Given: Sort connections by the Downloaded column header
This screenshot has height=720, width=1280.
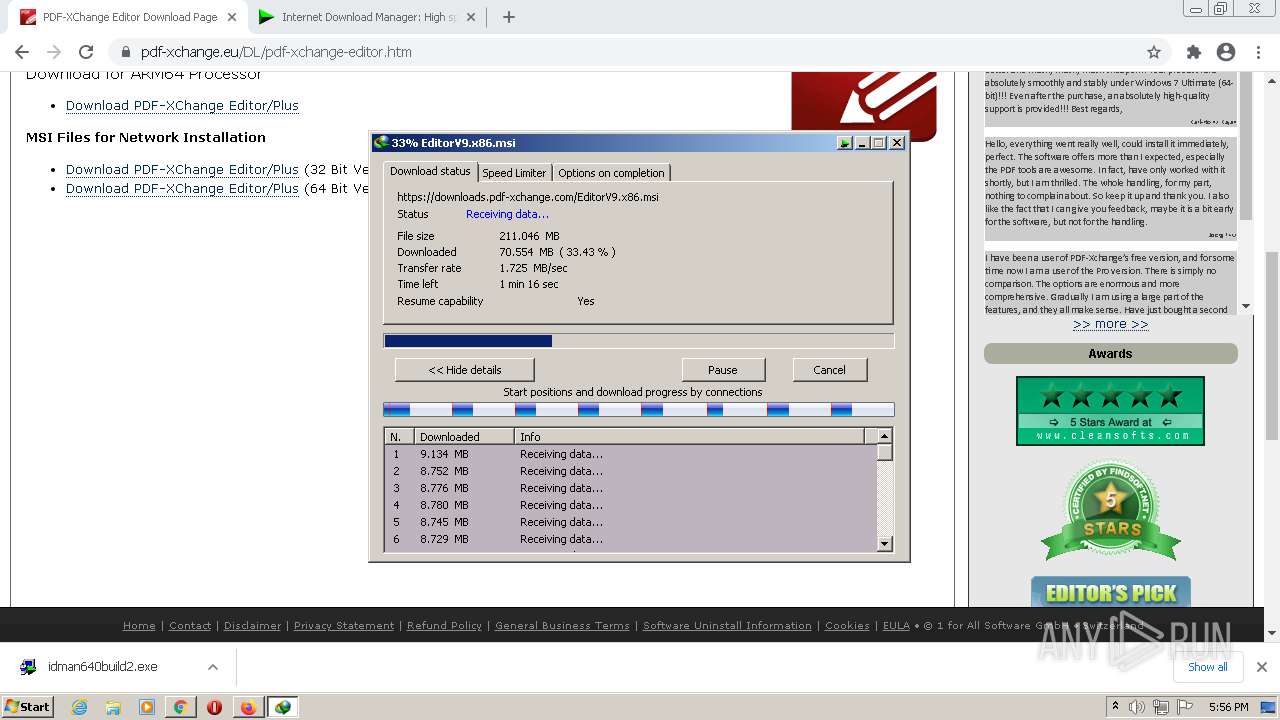Looking at the screenshot, I should click(x=464, y=437).
